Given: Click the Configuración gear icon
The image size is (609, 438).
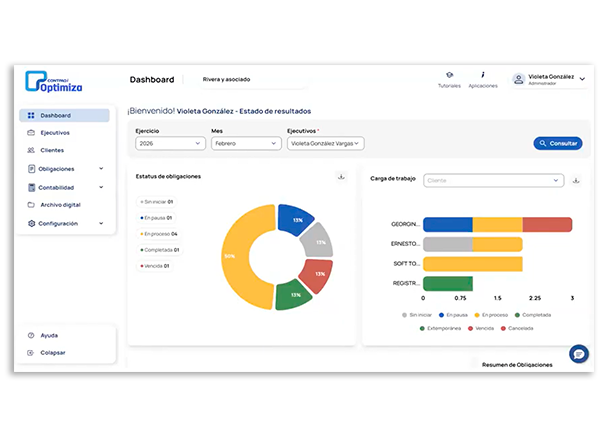Looking at the screenshot, I should (x=31, y=223).
